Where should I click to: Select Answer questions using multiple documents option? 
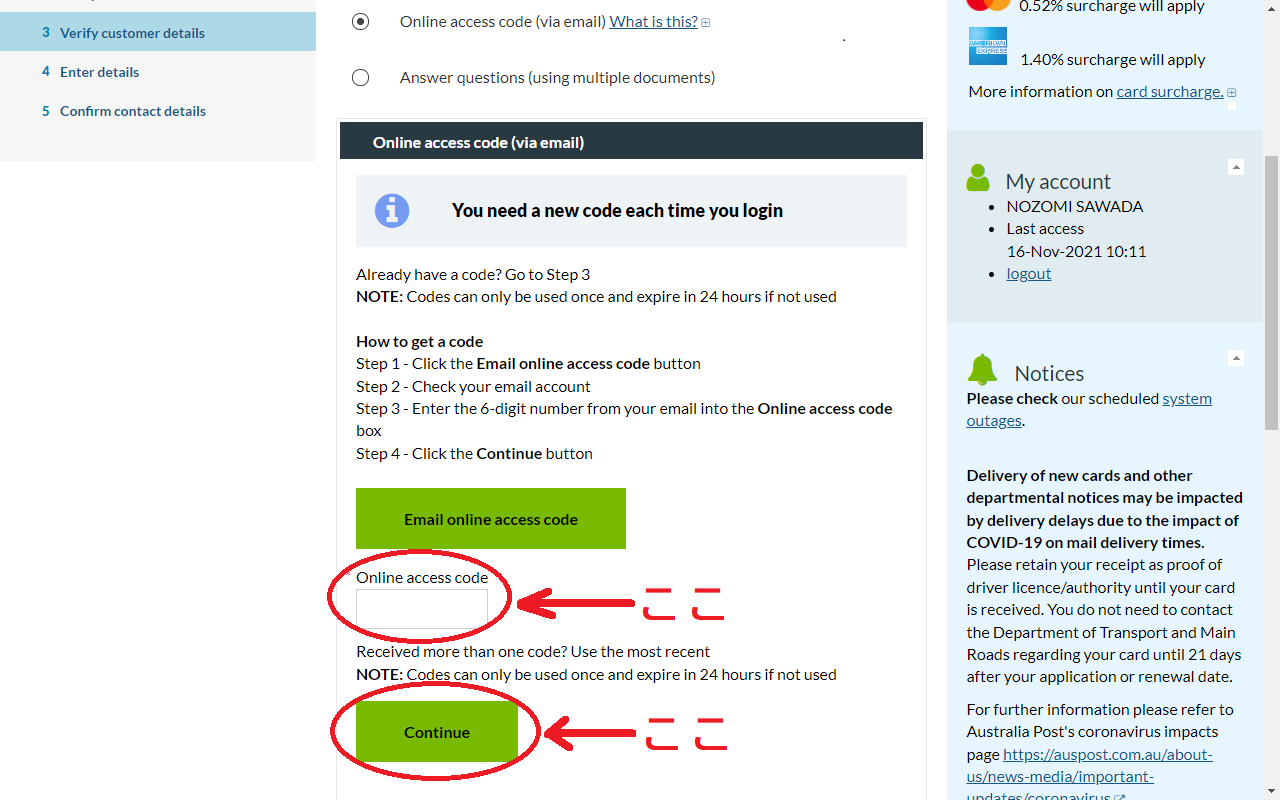[361, 77]
